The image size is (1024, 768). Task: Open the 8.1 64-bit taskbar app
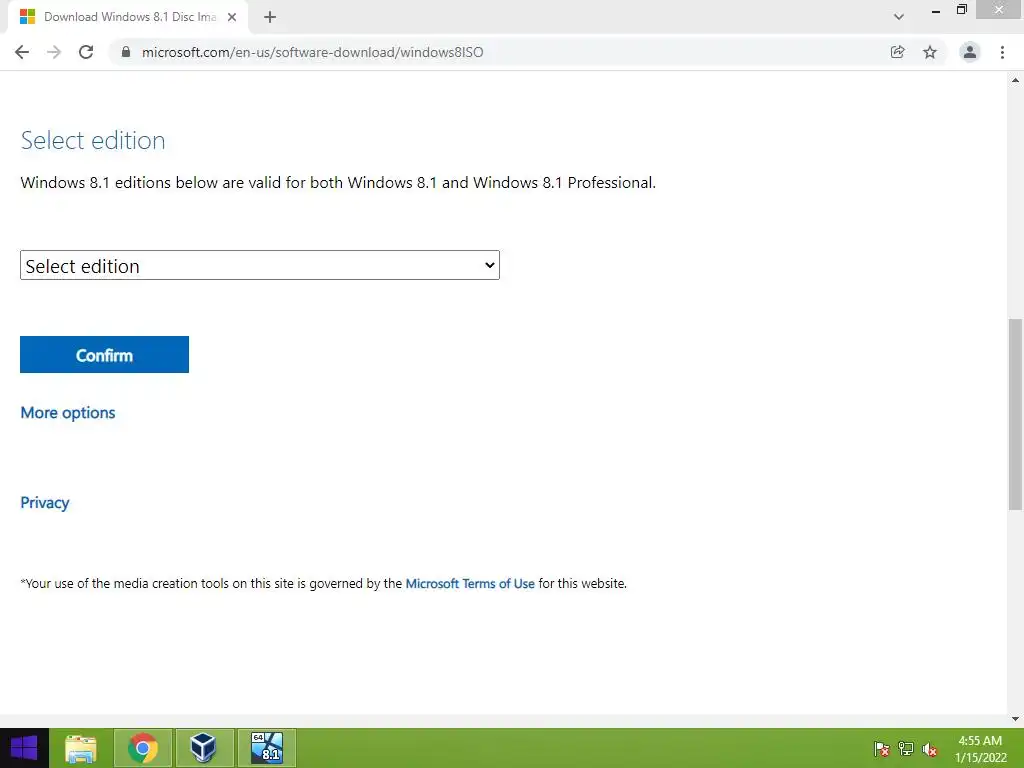click(x=266, y=748)
